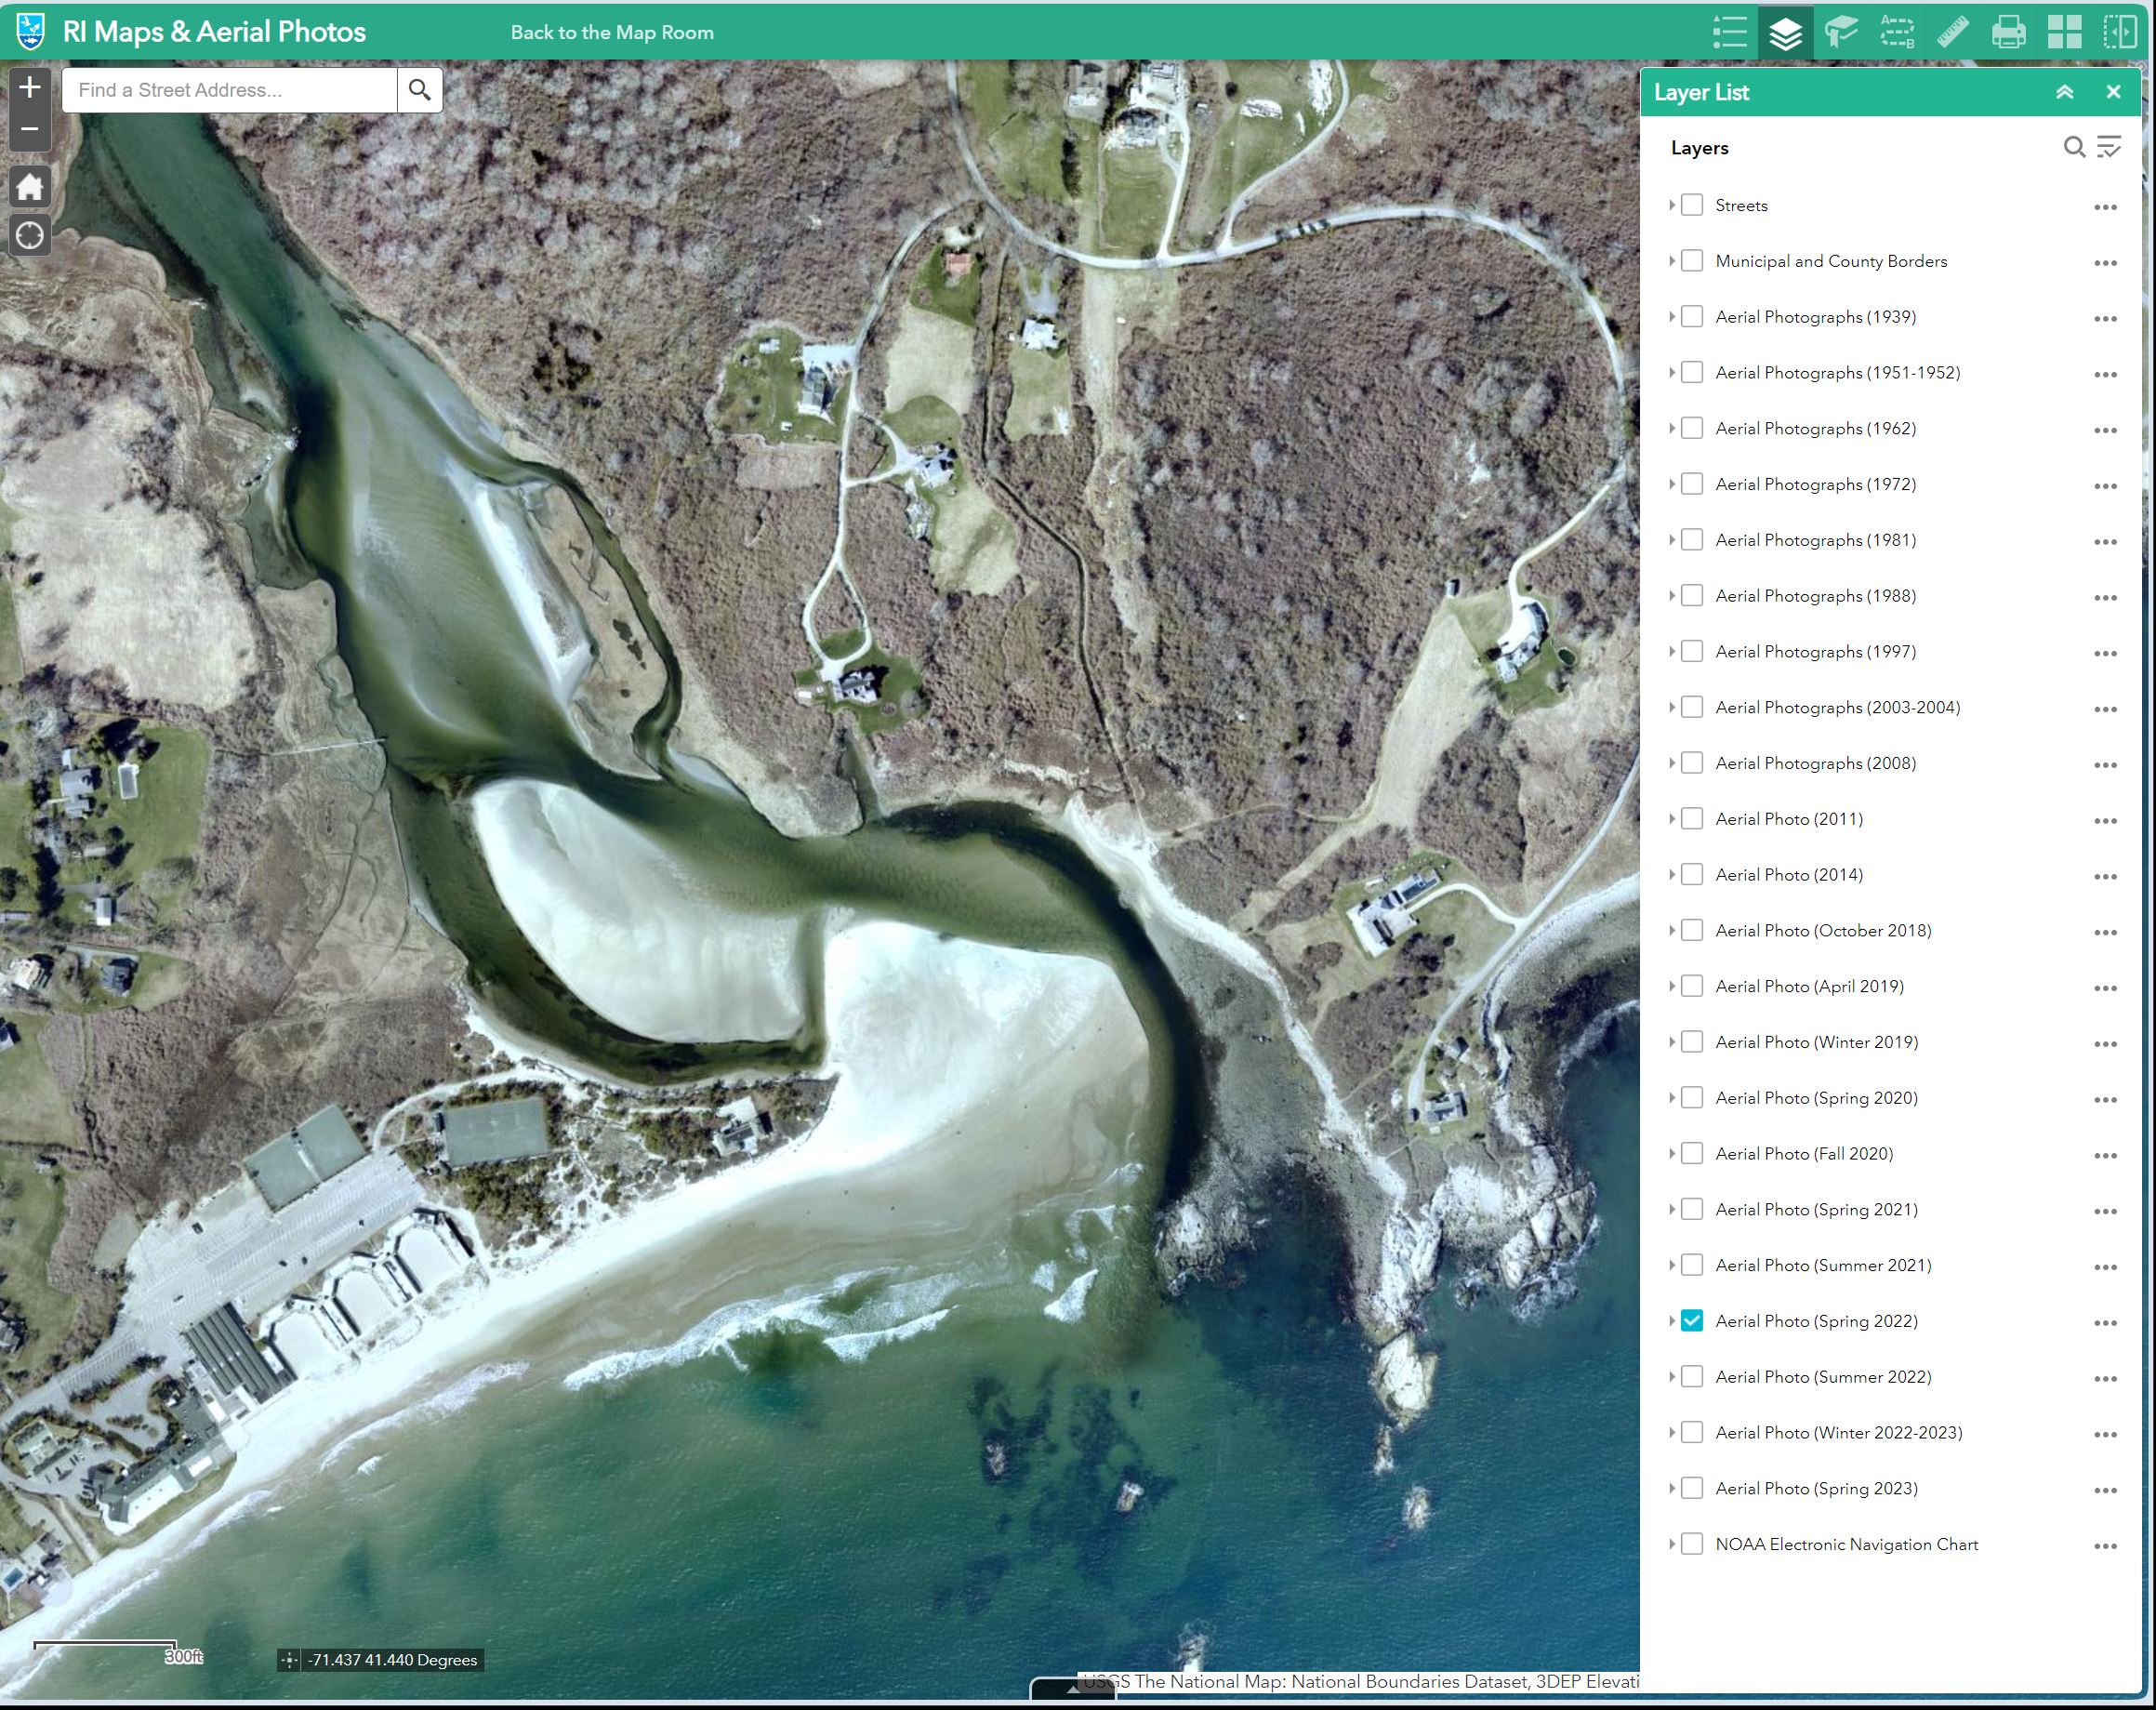2156x1710 pixels.
Task: Click inside the Find a Street Address field
Action: [228, 89]
